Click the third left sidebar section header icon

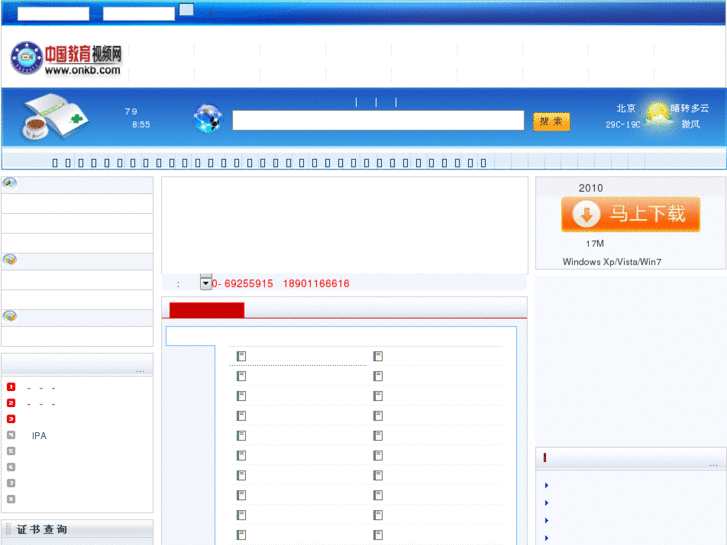(x=10, y=316)
